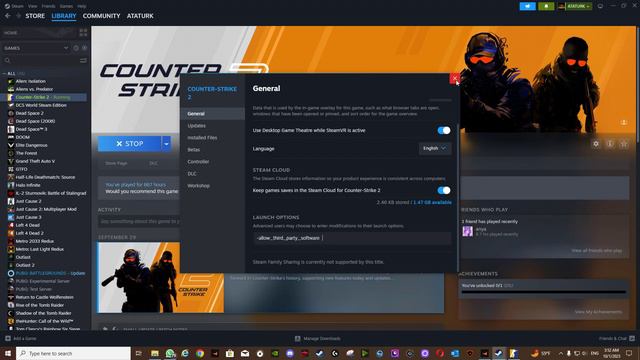640x360 pixels.
Task: Click Add a Game
Action: point(20,338)
